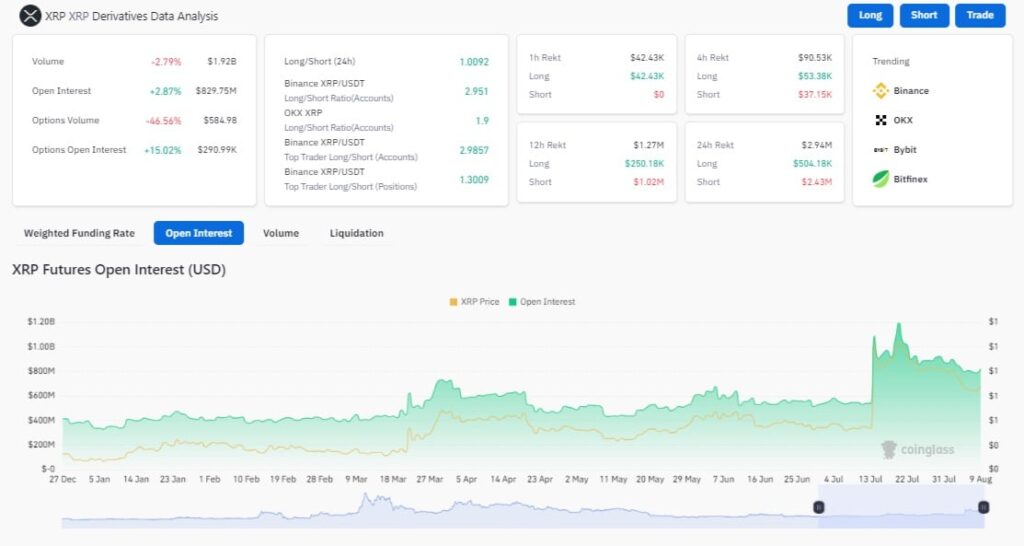1024x546 pixels.
Task: Click the Trade button
Action: click(x=980, y=16)
